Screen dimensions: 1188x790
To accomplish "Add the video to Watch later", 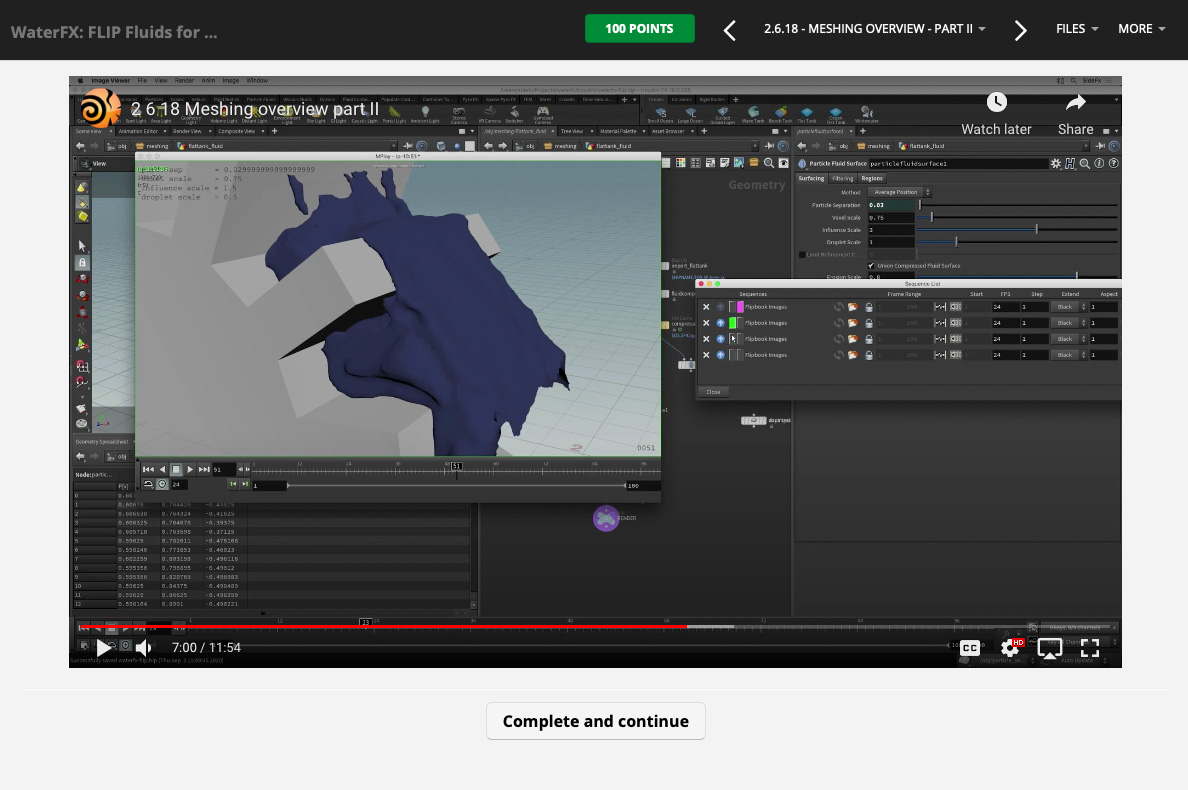I will pos(996,114).
